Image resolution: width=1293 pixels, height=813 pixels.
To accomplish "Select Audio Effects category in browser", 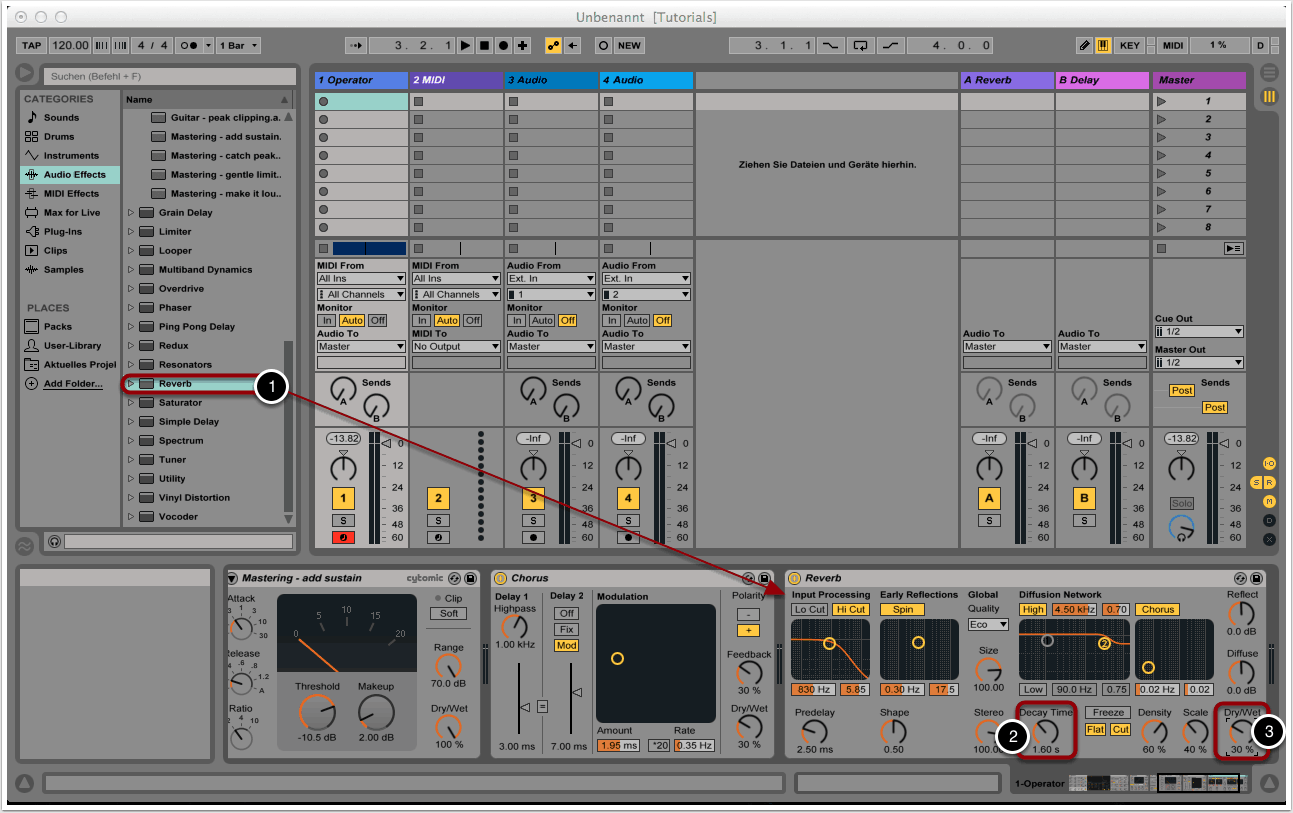I will pyautogui.click(x=74, y=175).
